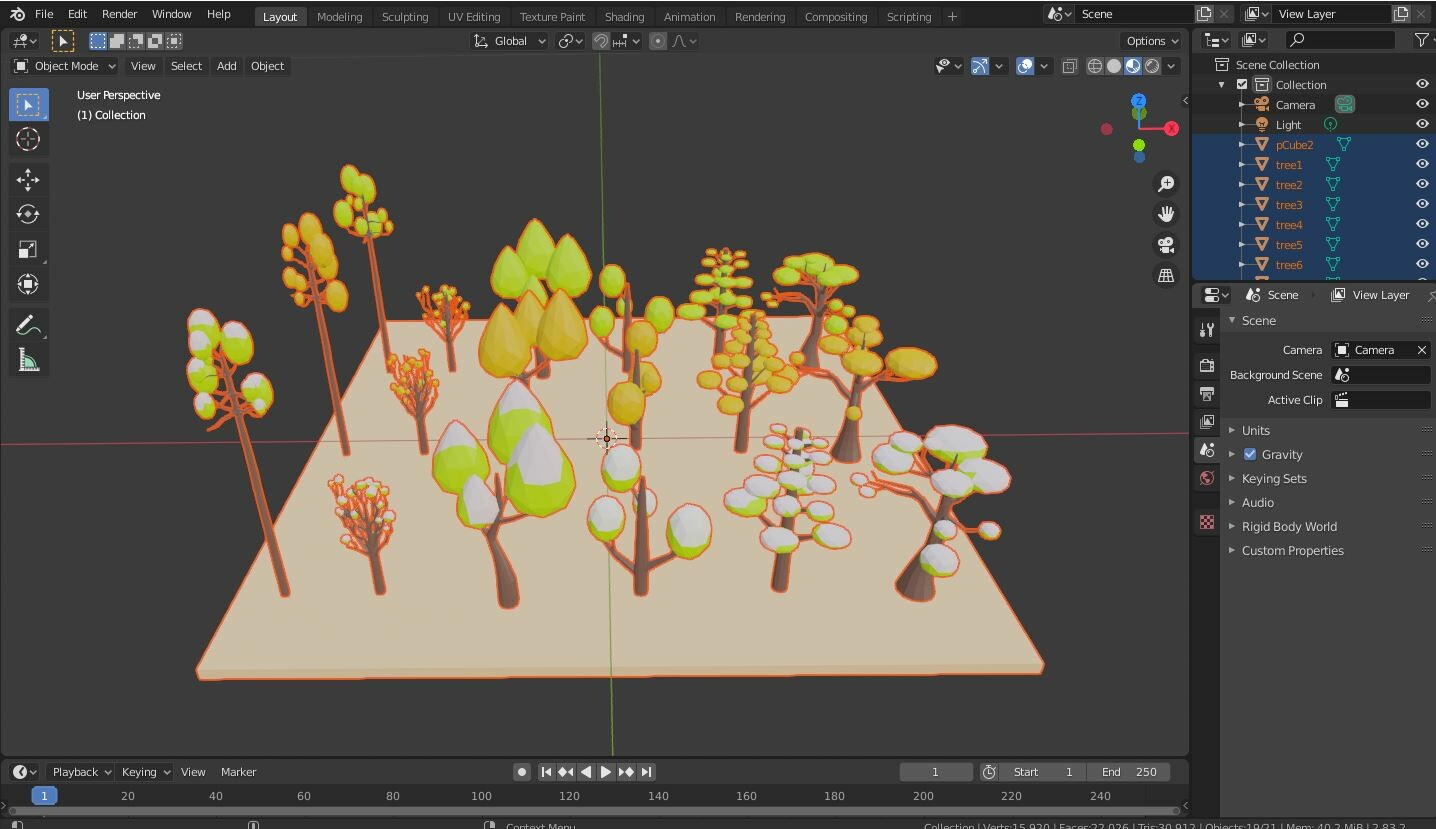Image resolution: width=1436 pixels, height=829 pixels.
Task: Hide the tree3 object with its eye icon
Action: (1421, 204)
